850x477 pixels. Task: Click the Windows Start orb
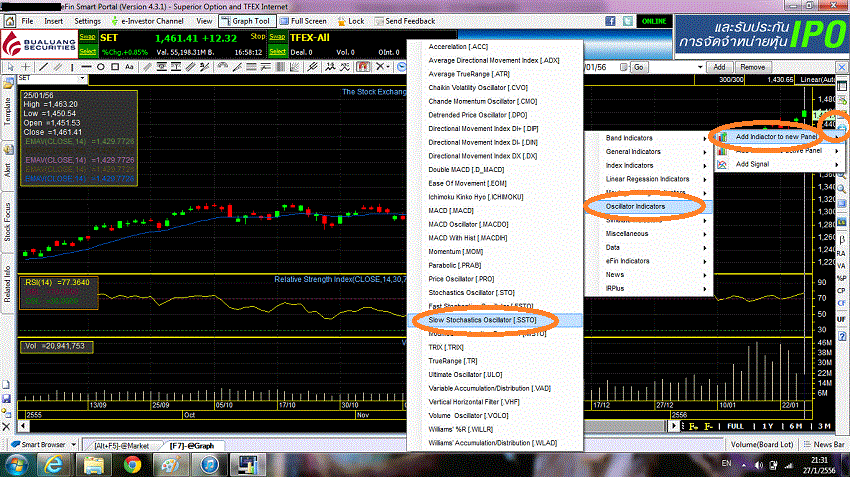click(16, 465)
